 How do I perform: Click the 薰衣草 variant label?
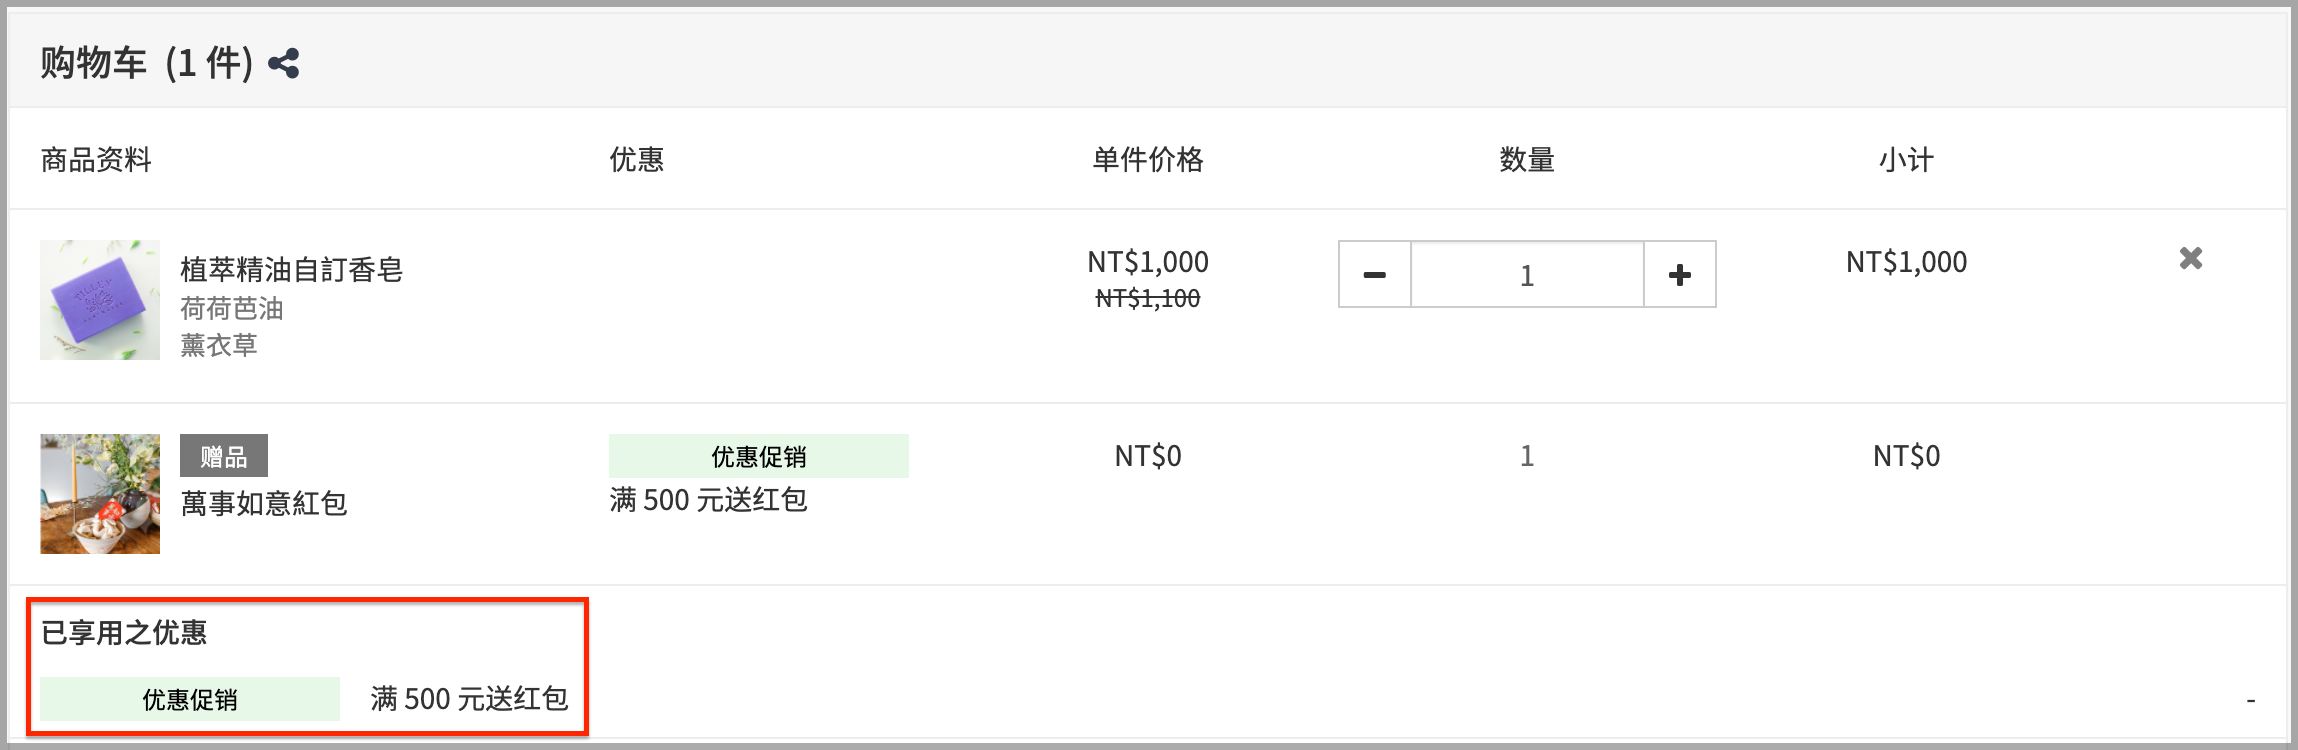(219, 345)
